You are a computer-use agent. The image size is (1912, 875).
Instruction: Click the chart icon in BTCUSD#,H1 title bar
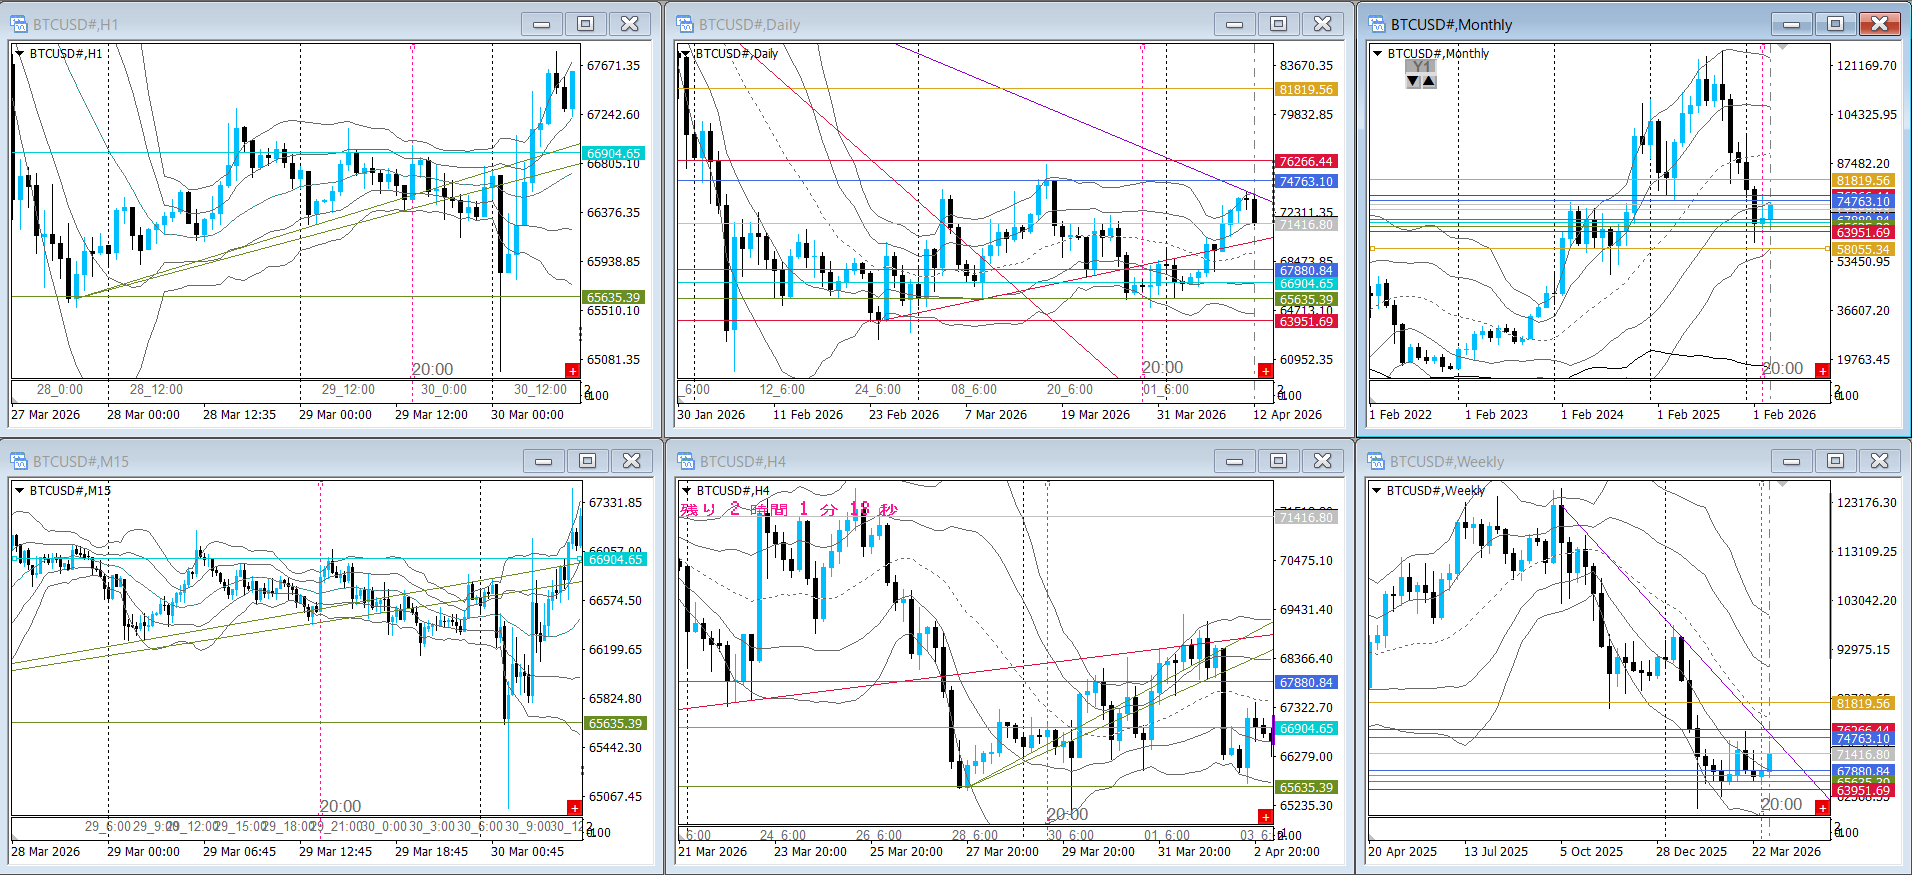[x=19, y=24]
